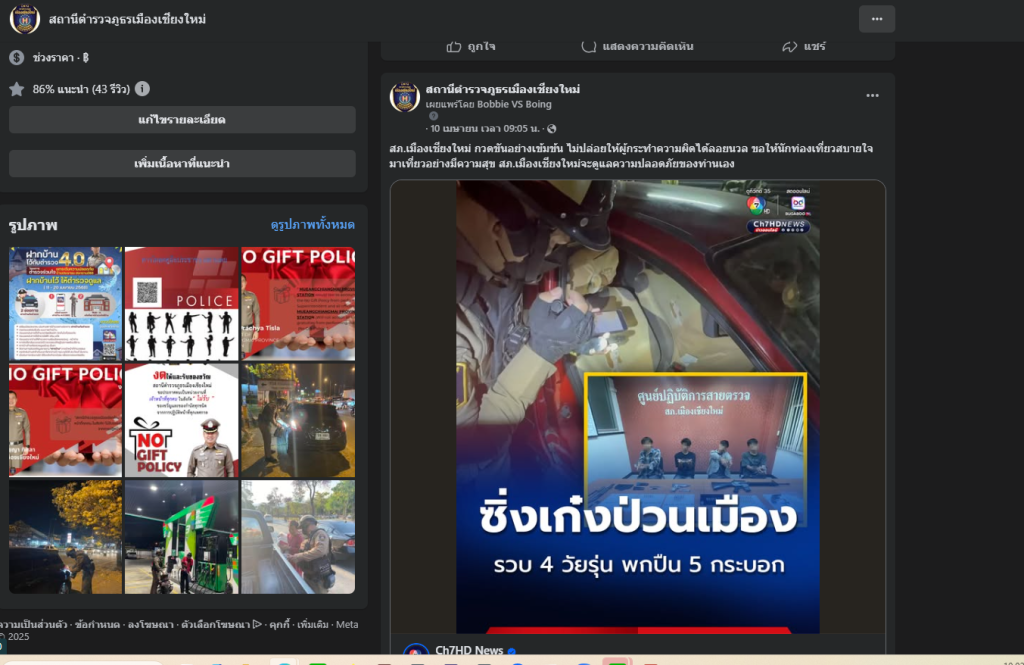
Task: Click the star rating icon beside 86% แนะนำ
Action: coord(17,89)
